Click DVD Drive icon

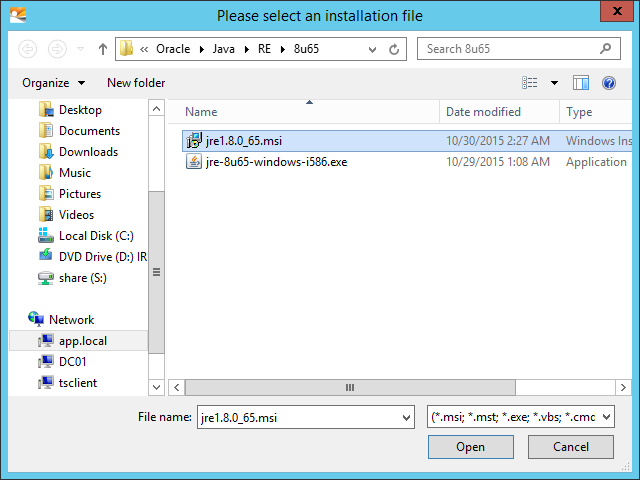pos(46,256)
